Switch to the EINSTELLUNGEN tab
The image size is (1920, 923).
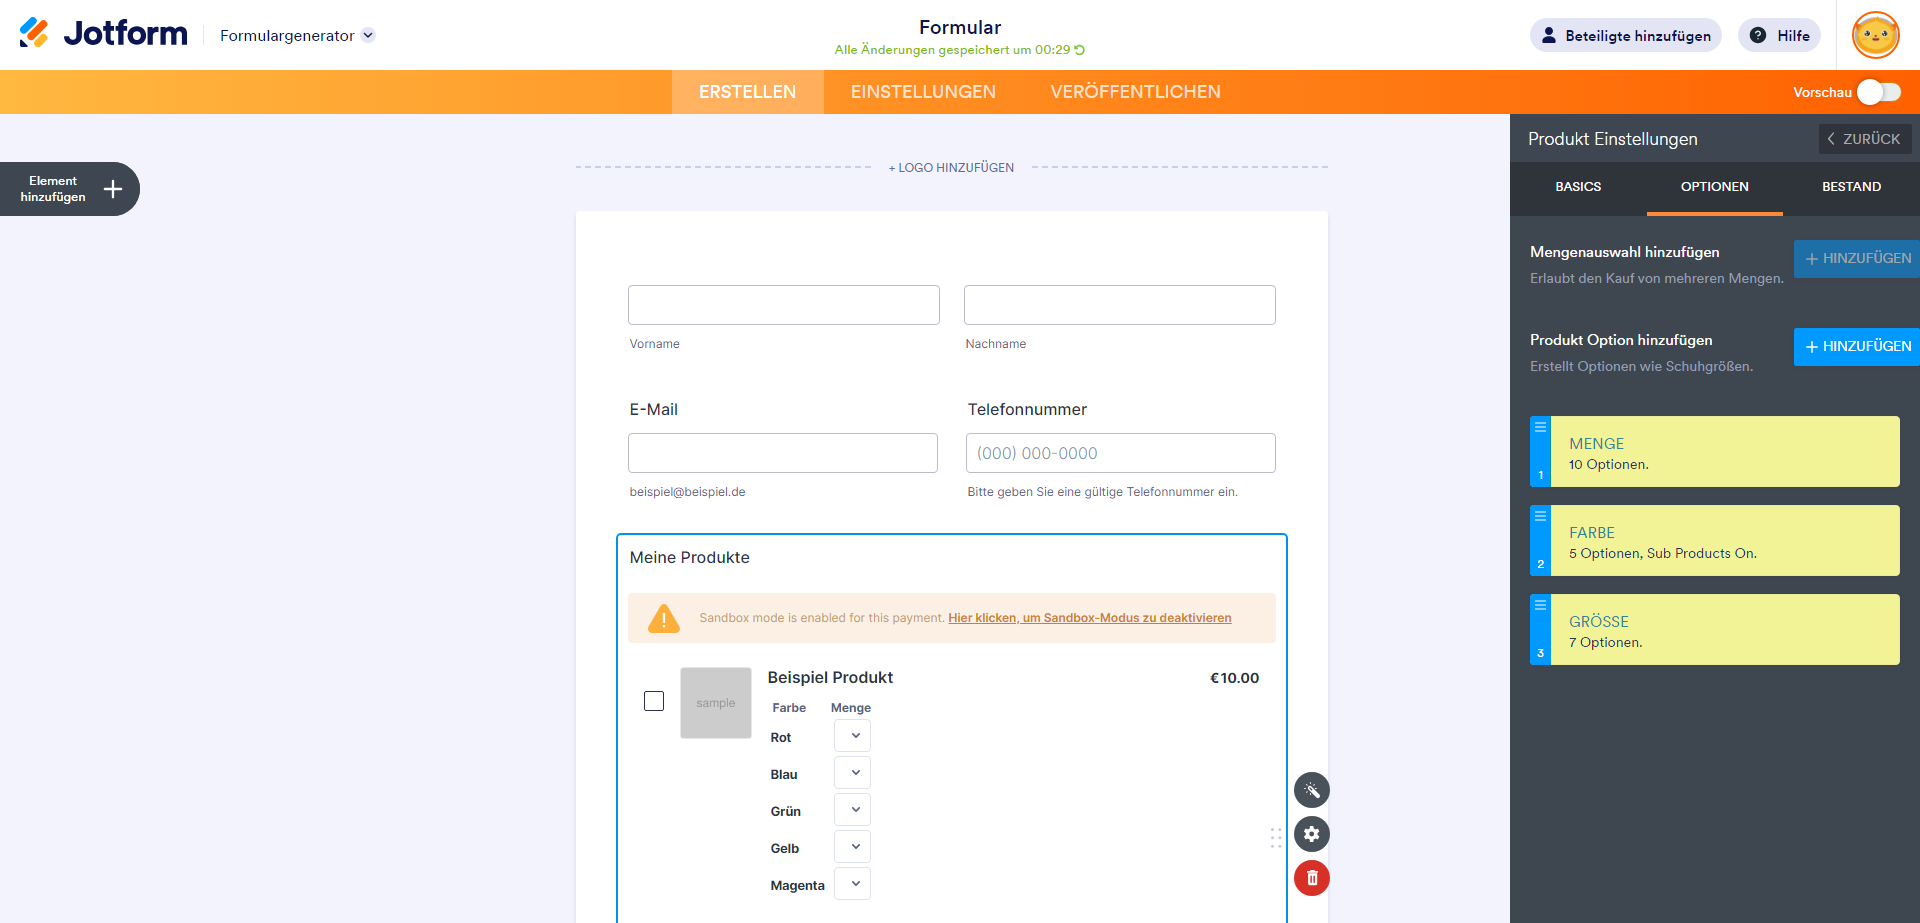pos(923,92)
